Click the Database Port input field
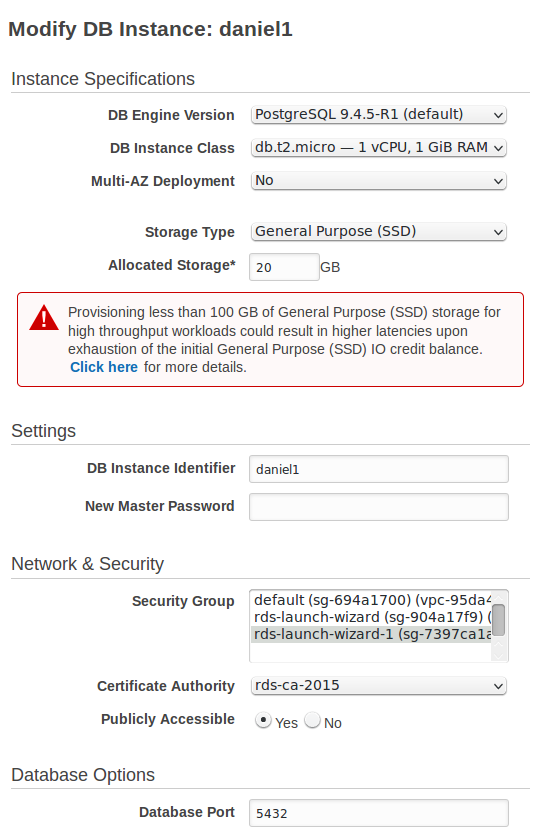The height and width of the screenshot is (835, 550). 379,813
